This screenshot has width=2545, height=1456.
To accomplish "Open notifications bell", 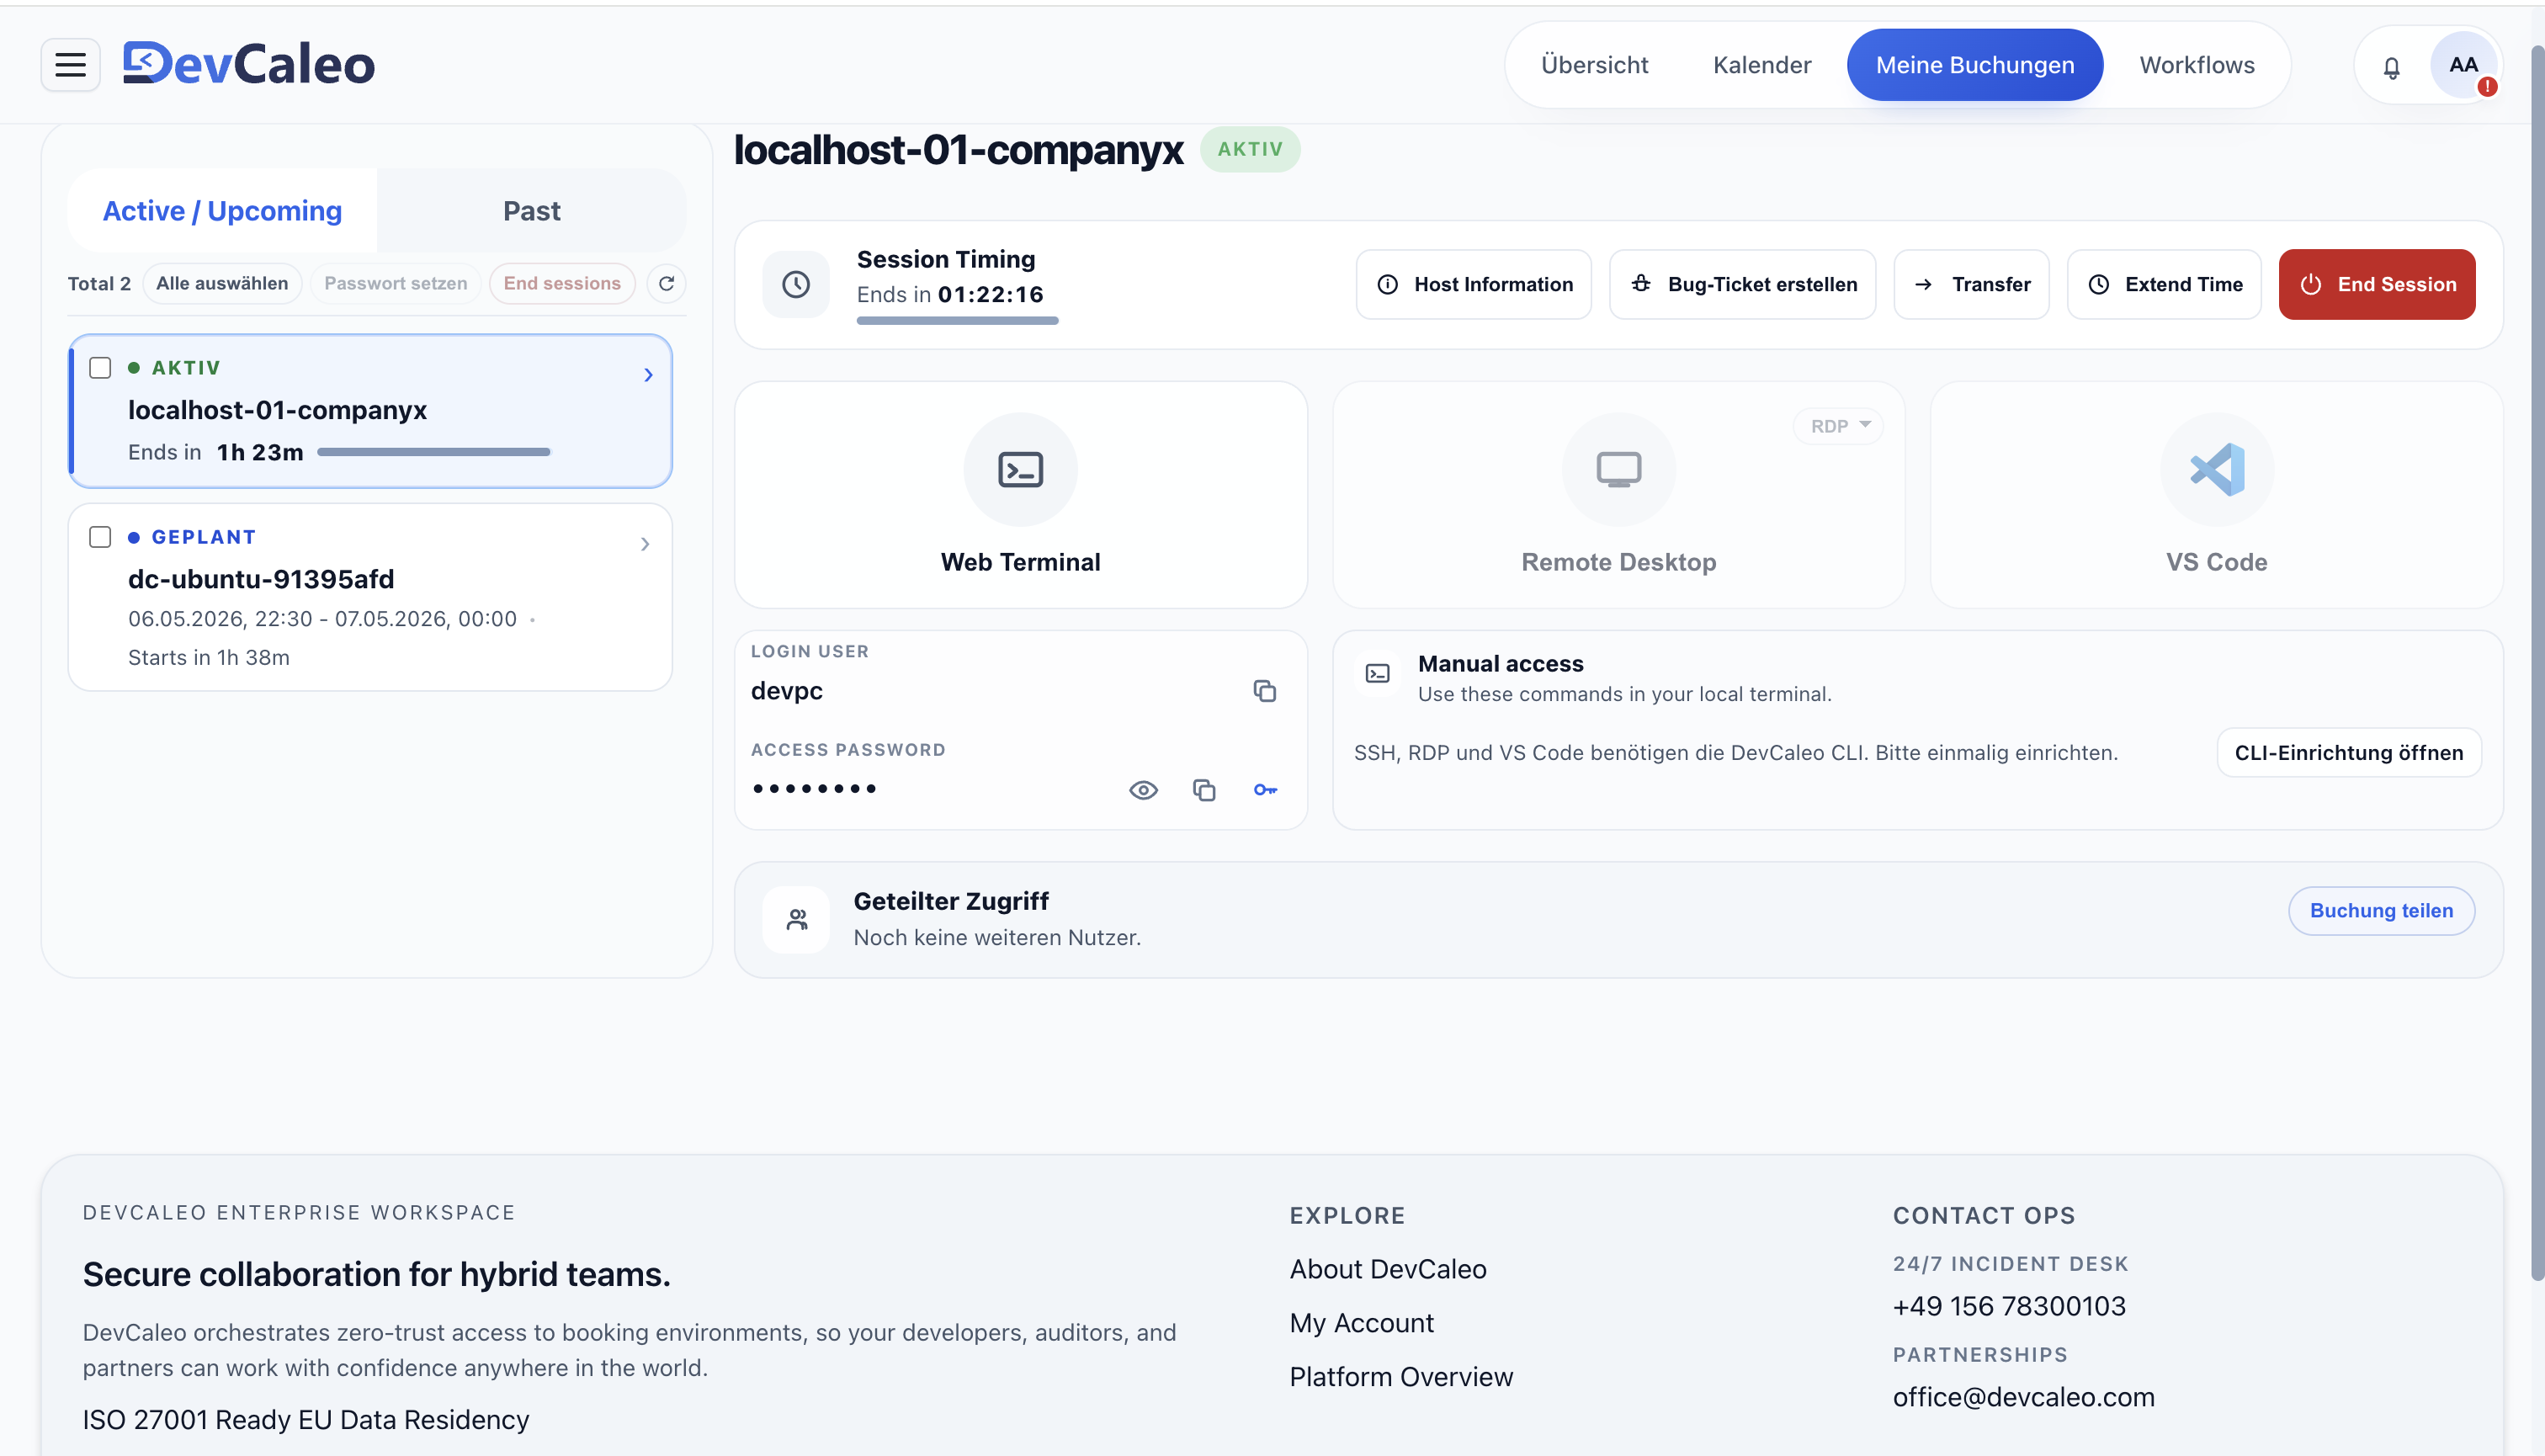I will 2391,67.
